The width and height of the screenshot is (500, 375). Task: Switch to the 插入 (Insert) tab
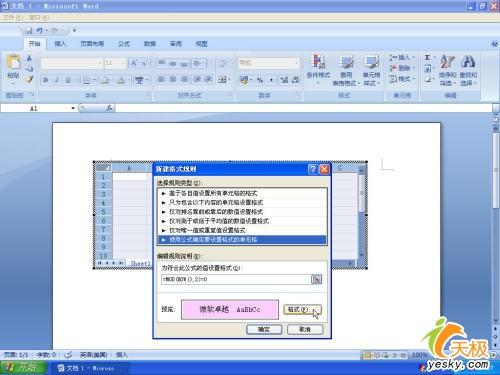pyautogui.click(x=60, y=44)
